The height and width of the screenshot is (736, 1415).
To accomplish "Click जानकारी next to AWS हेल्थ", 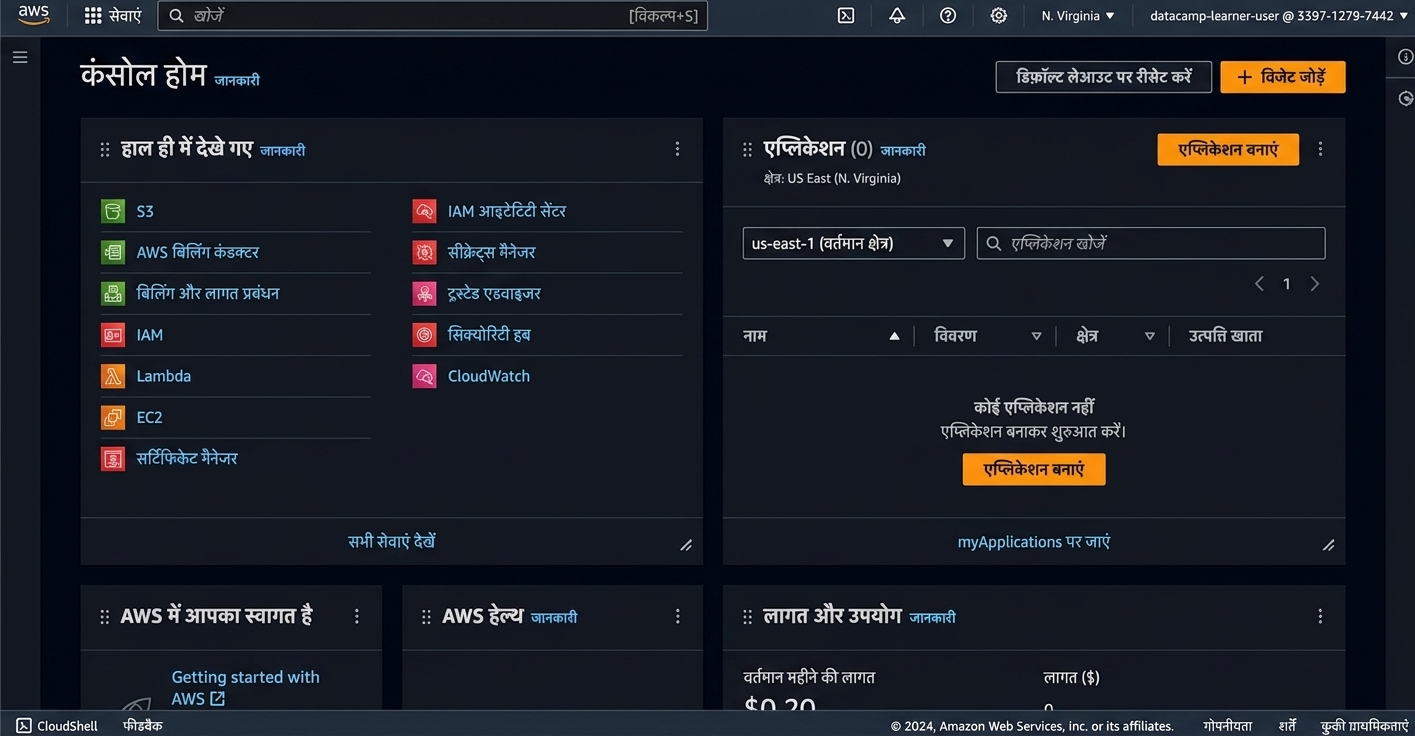I will tap(554, 618).
